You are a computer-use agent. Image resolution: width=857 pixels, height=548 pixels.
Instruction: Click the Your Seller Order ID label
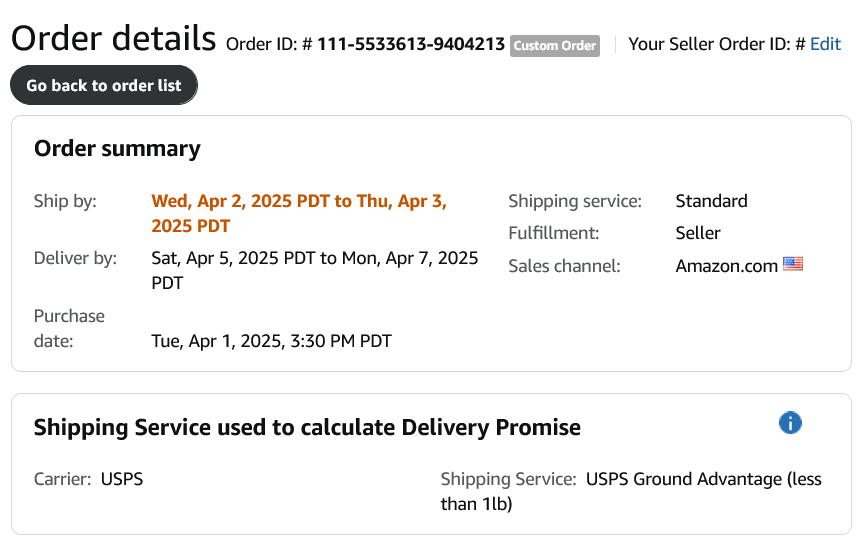(x=717, y=44)
